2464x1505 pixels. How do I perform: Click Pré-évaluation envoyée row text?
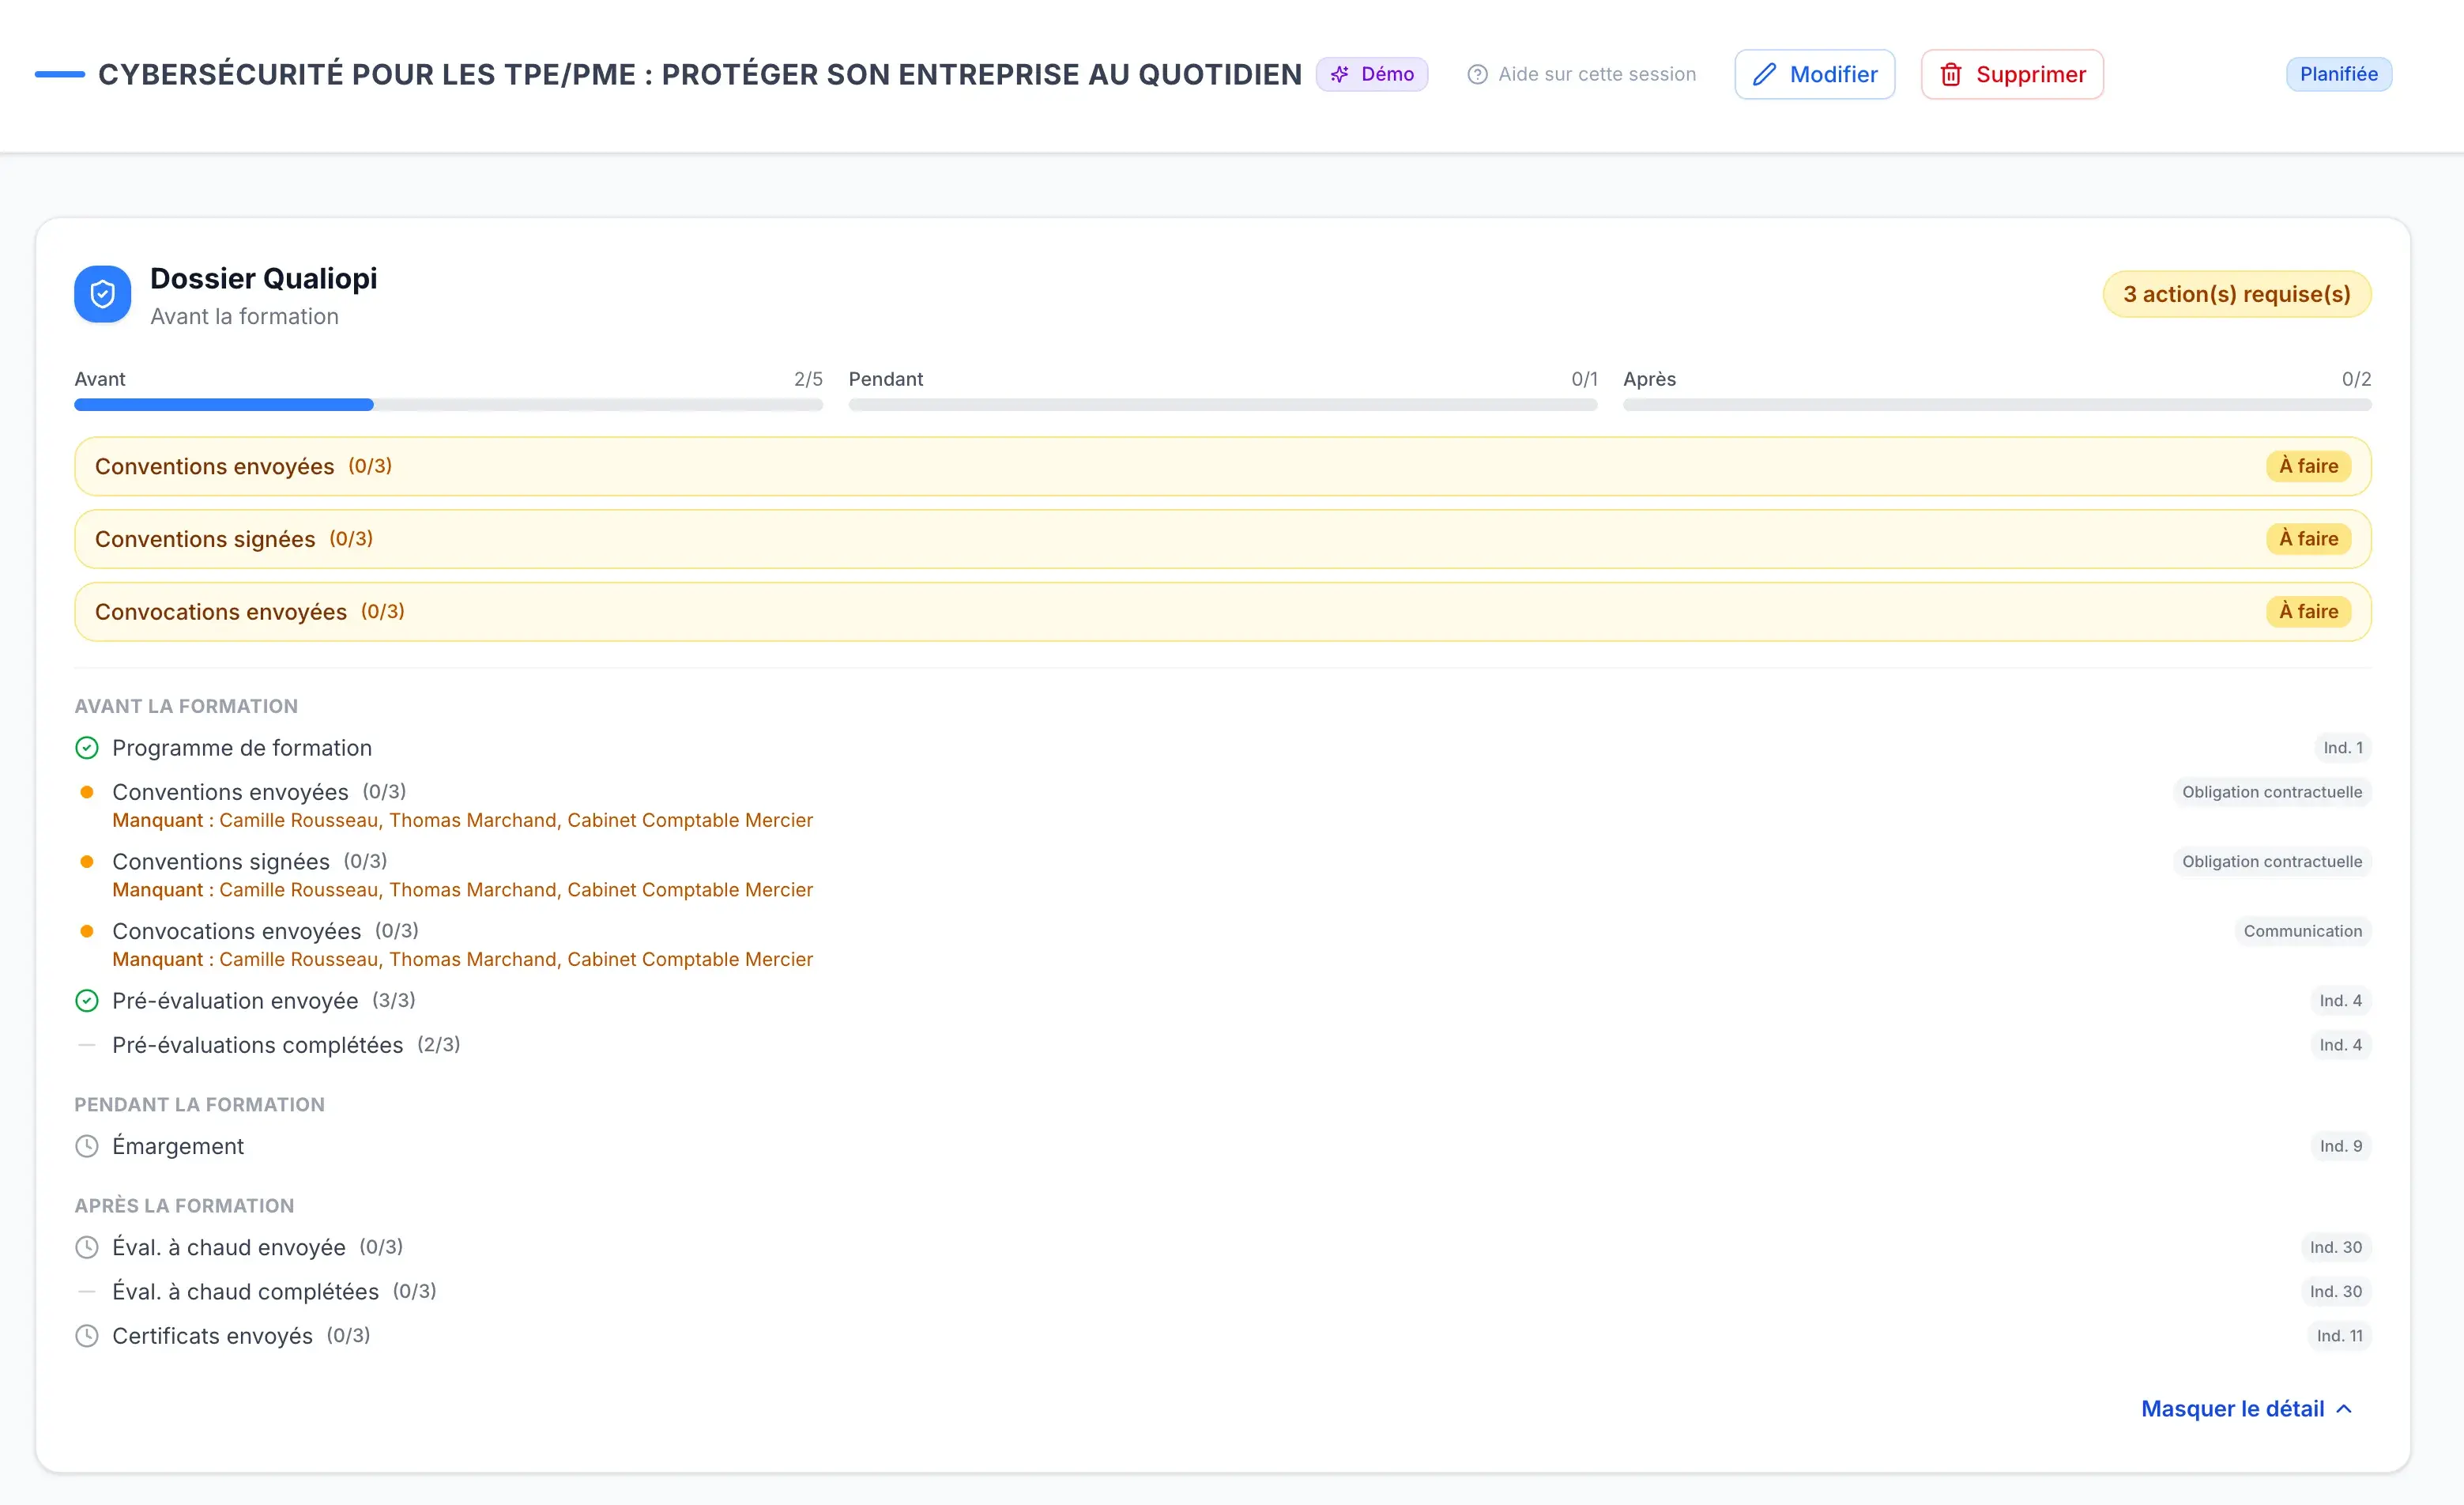pyautogui.click(x=235, y=1001)
